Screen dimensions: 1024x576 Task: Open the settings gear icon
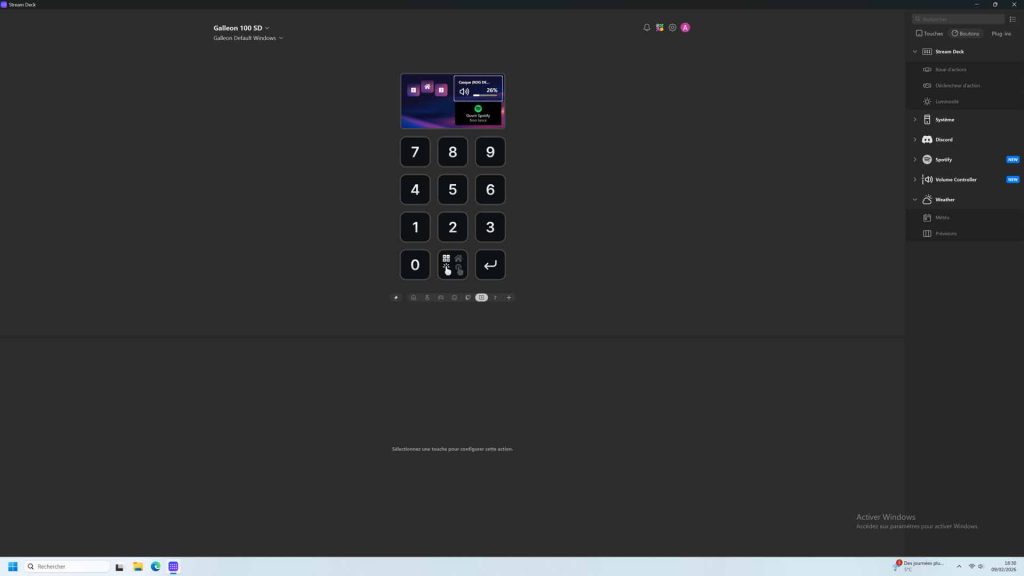coord(672,27)
